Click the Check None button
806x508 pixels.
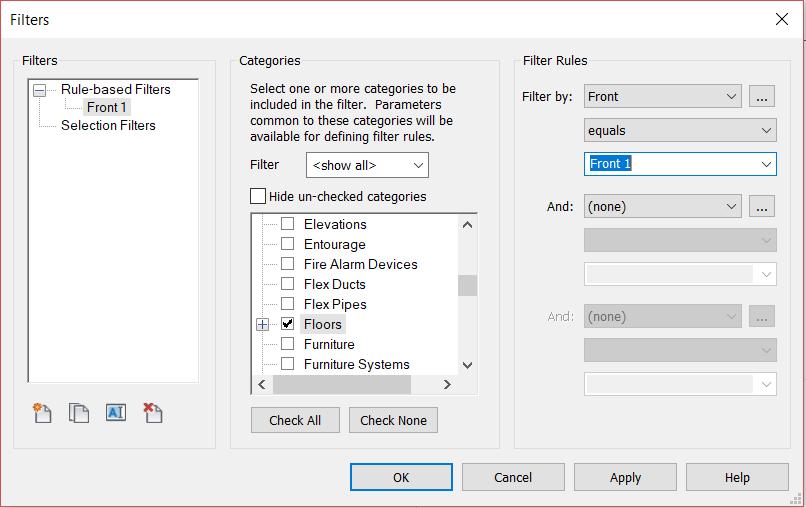click(393, 420)
